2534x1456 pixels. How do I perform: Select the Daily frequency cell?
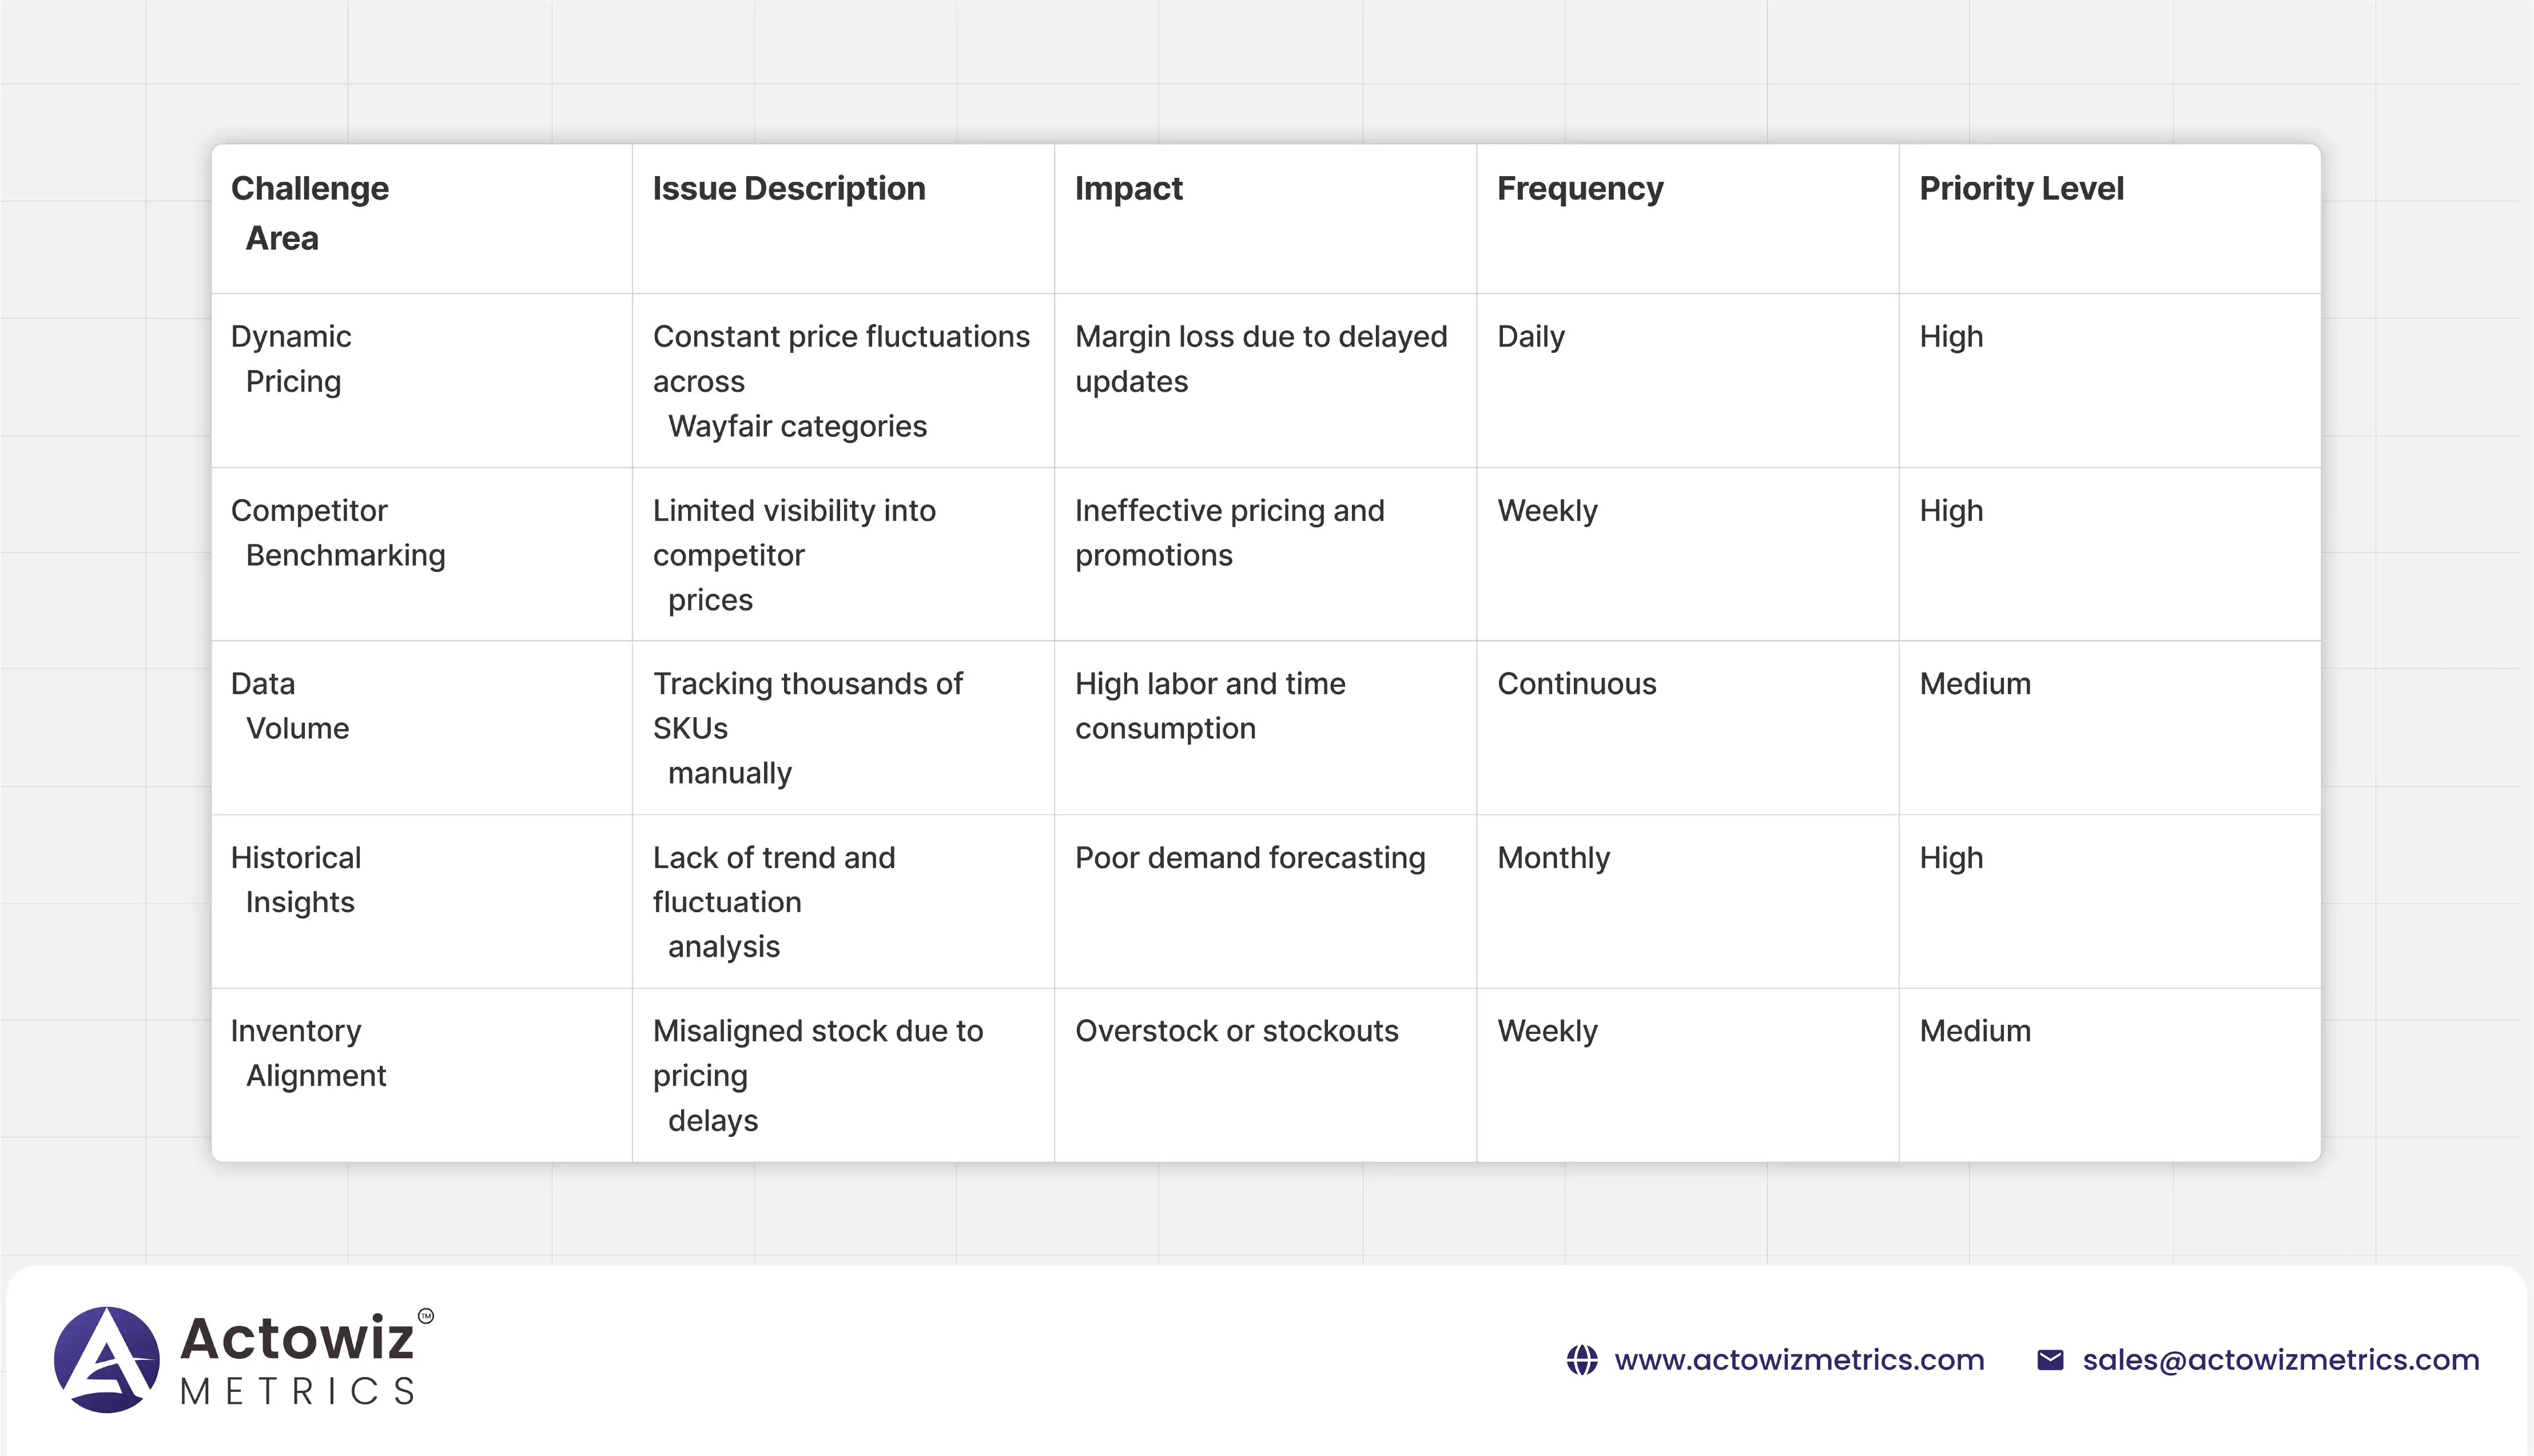tap(1530, 337)
